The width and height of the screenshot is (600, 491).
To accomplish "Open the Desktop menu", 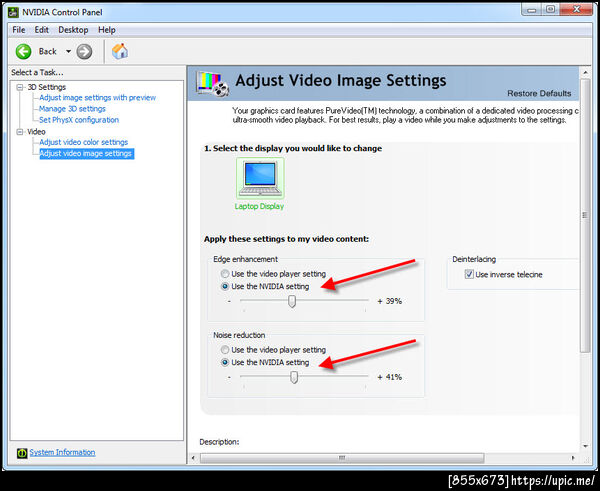I will tap(73, 30).
